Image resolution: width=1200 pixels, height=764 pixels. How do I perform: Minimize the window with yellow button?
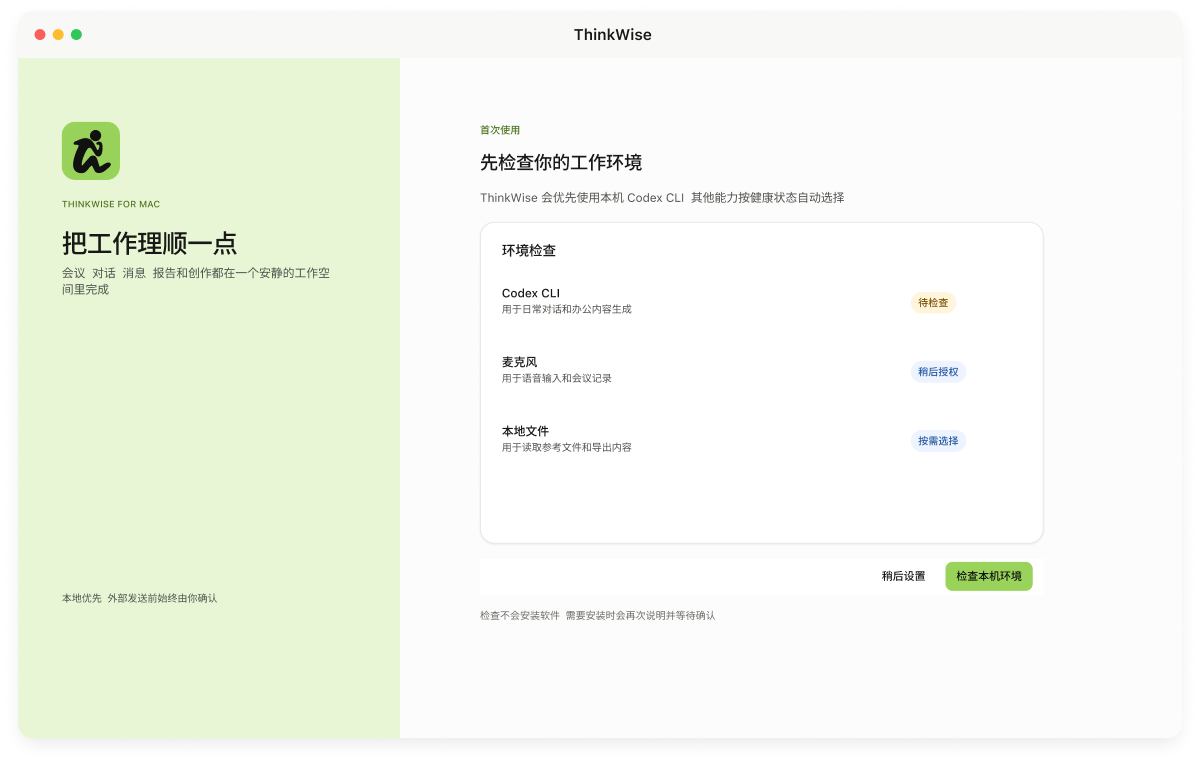(58, 34)
